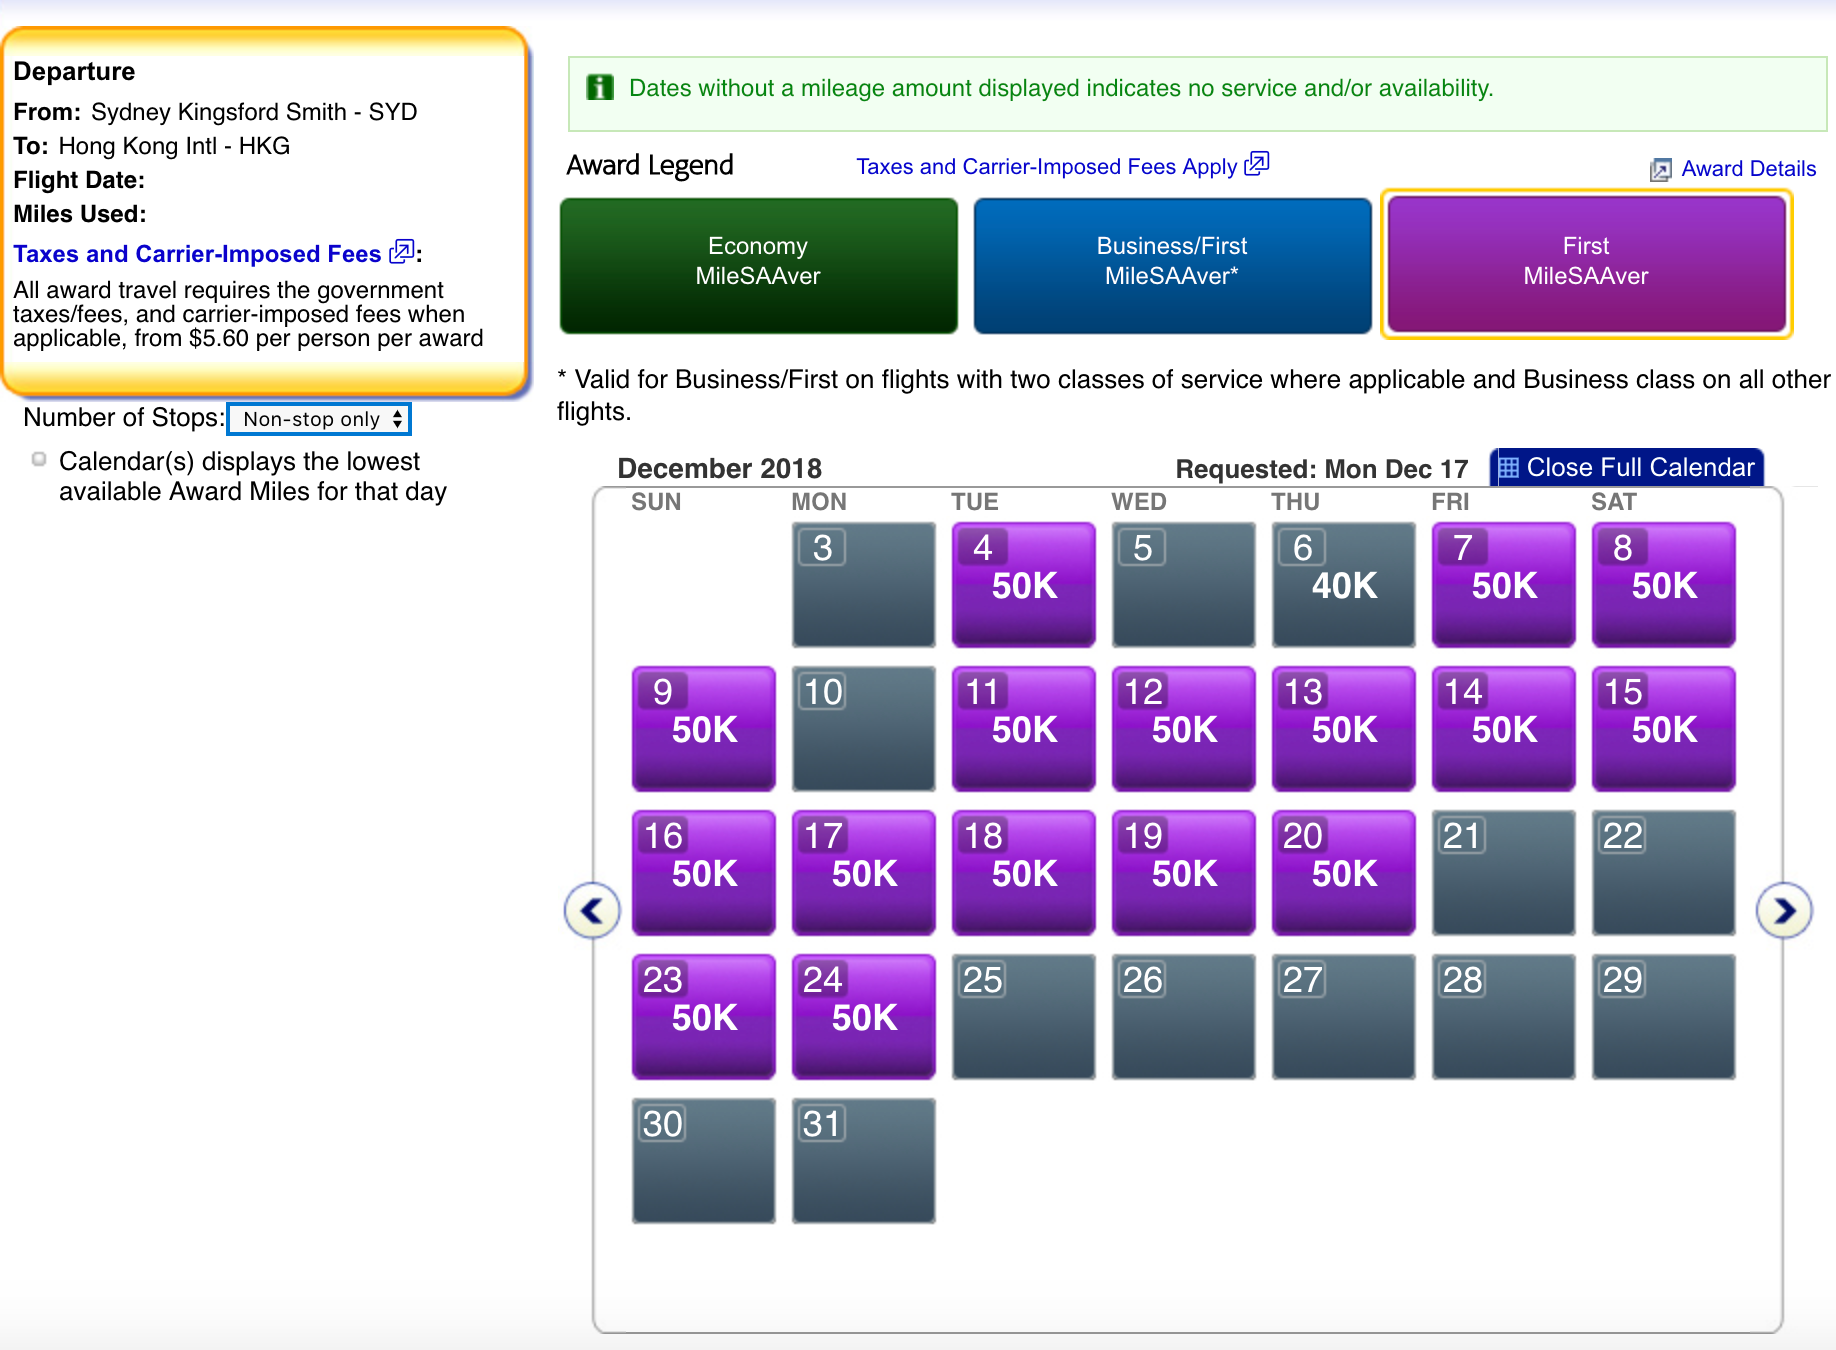The image size is (1836, 1350).
Task: Choose the purple First MileSAAver award
Action: pos(1585,265)
